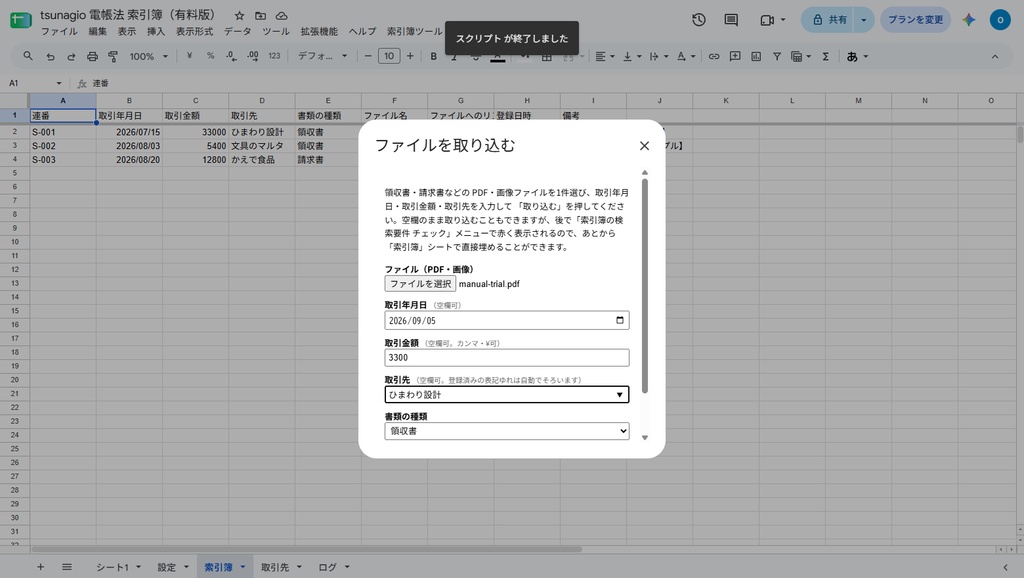Open the date picker calendar icon

[620, 320]
